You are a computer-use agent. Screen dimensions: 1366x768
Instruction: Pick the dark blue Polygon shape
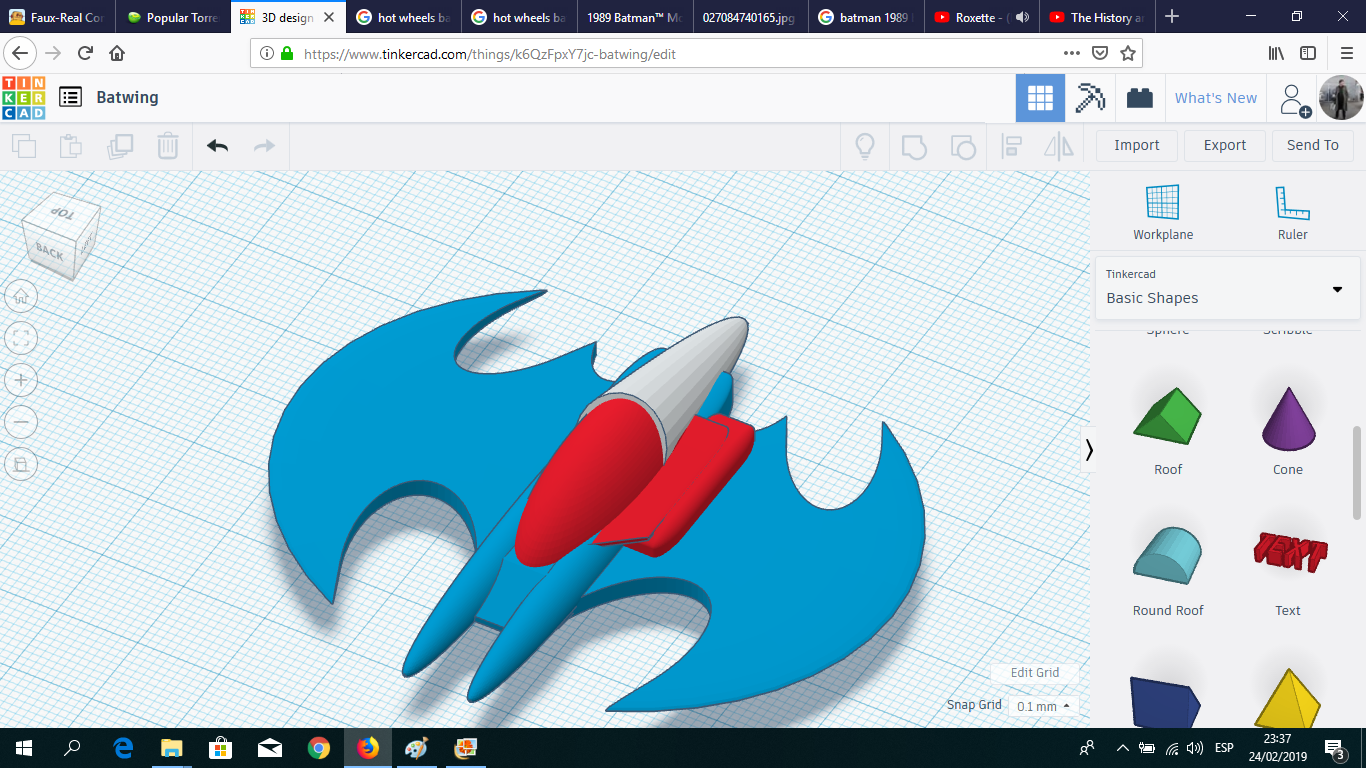coord(1165,702)
